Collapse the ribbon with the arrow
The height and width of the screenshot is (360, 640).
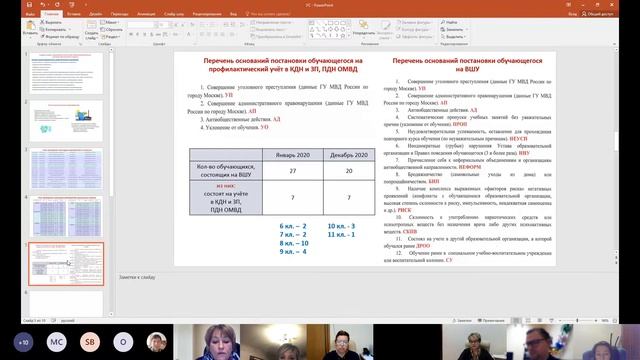click(615, 43)
